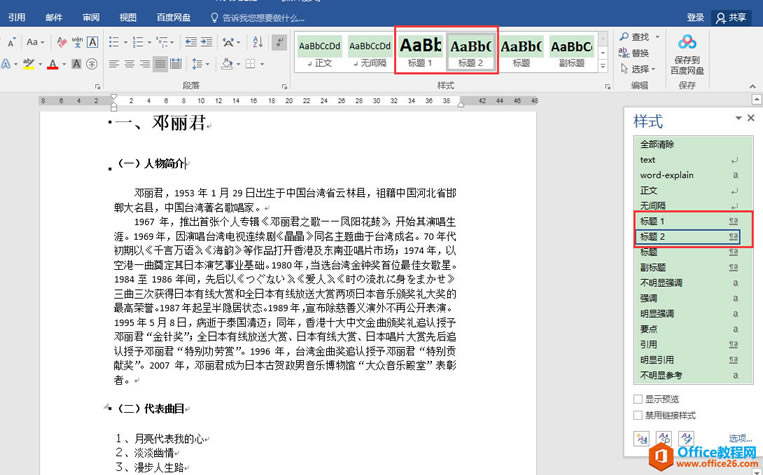This screenshot has height=475, width=763.
Task: Open Style Inspector icon in Styles pane
Action: pyautogui.click(x=664, y=438)
